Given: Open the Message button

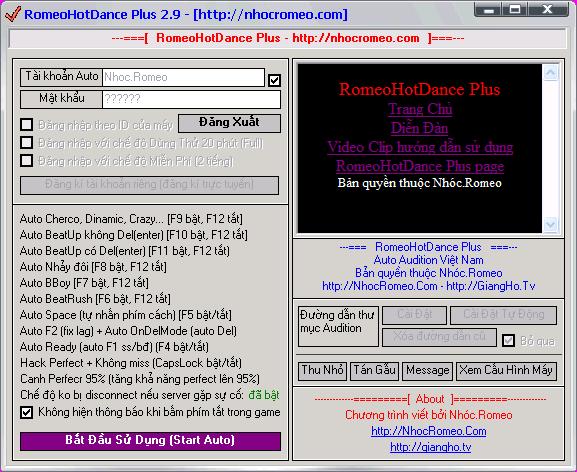Looking at the screenshot, I should 428,371.
